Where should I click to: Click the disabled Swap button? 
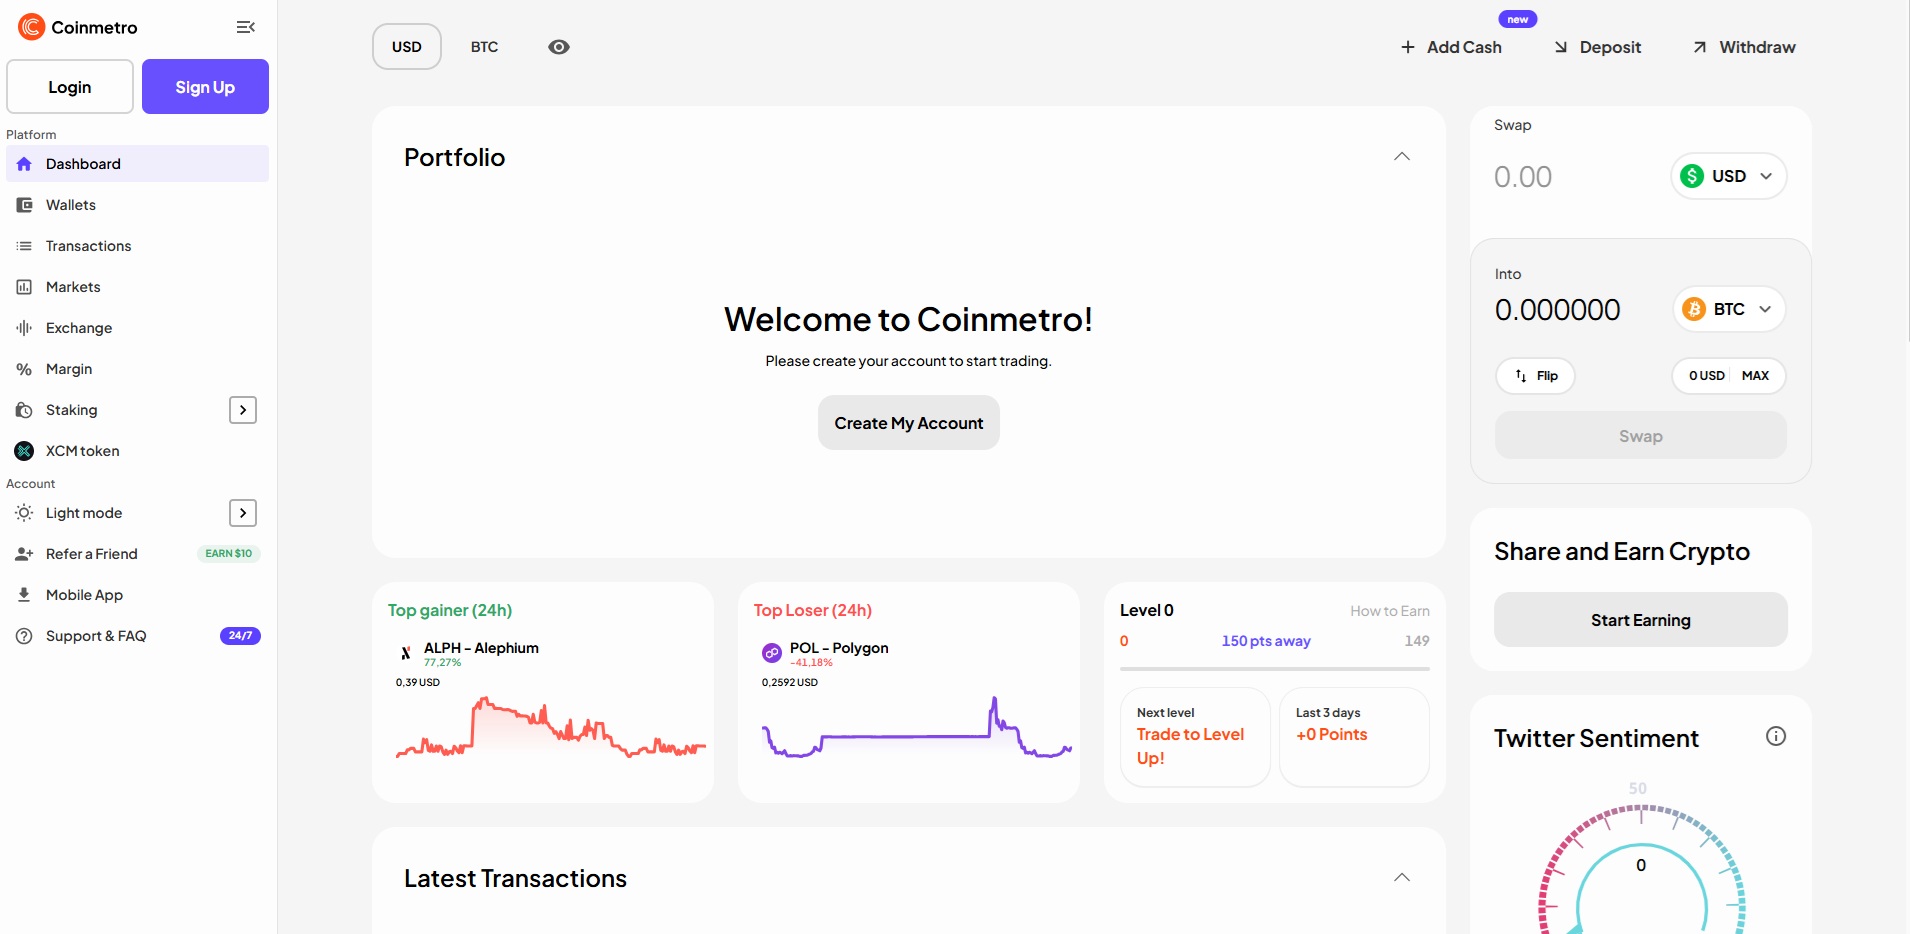coord(1641,436)
